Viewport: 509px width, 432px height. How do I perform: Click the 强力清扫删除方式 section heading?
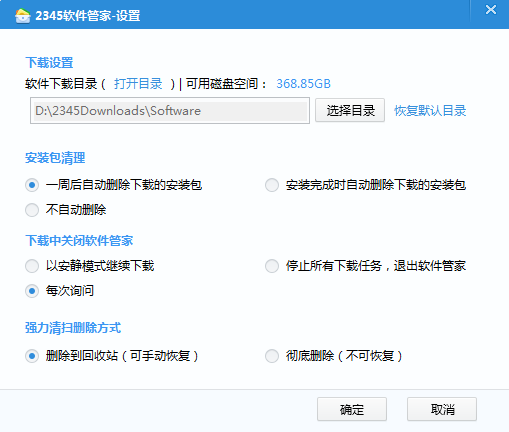click(73, 328)
